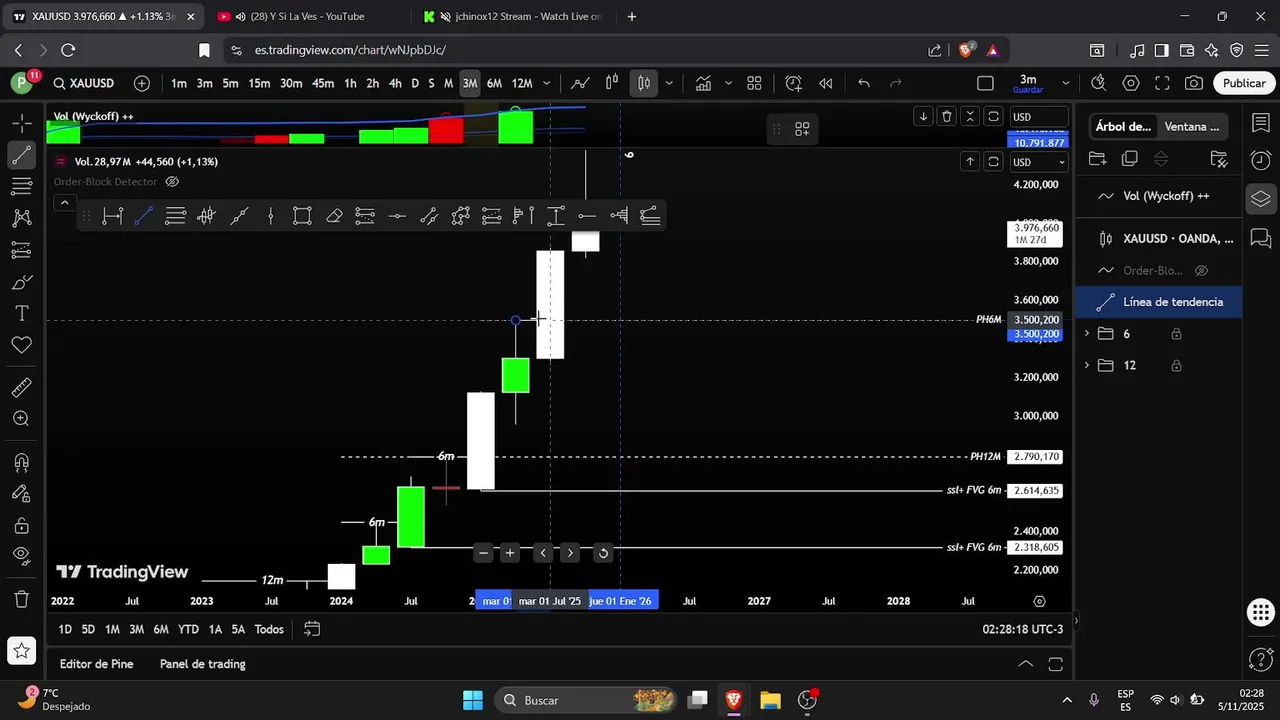Toggle hide all drawings eye icon
This screenshot has height=720, width=1280.
[x=21, y=556]
